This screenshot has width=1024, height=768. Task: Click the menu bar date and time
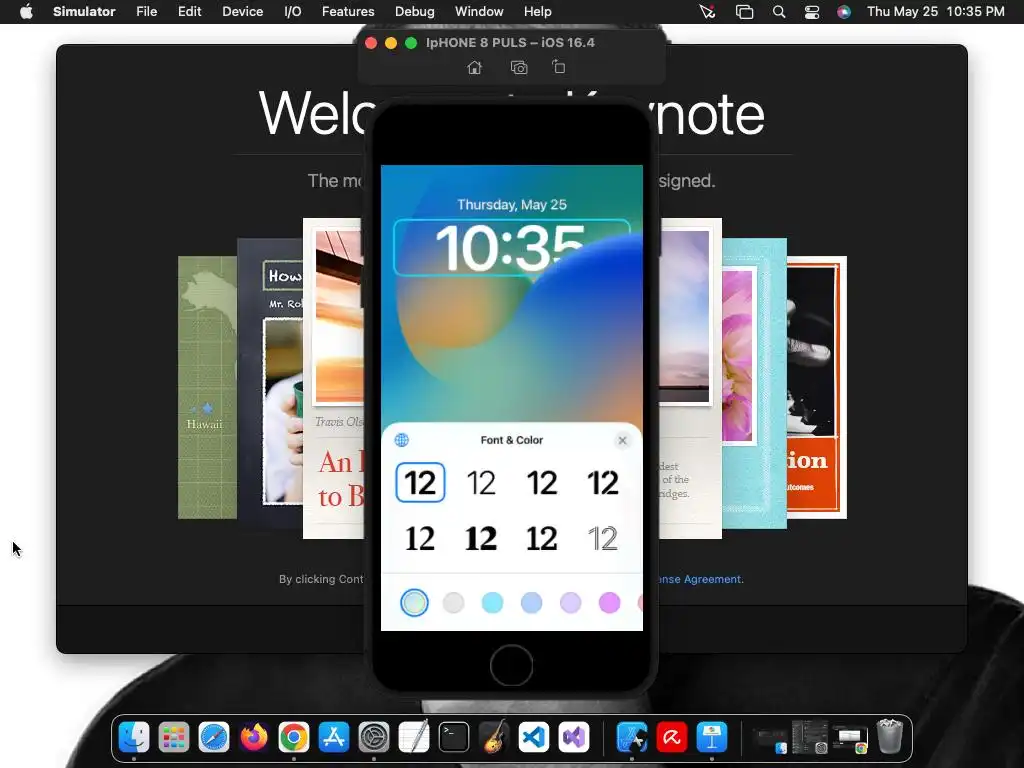[936, 12]
